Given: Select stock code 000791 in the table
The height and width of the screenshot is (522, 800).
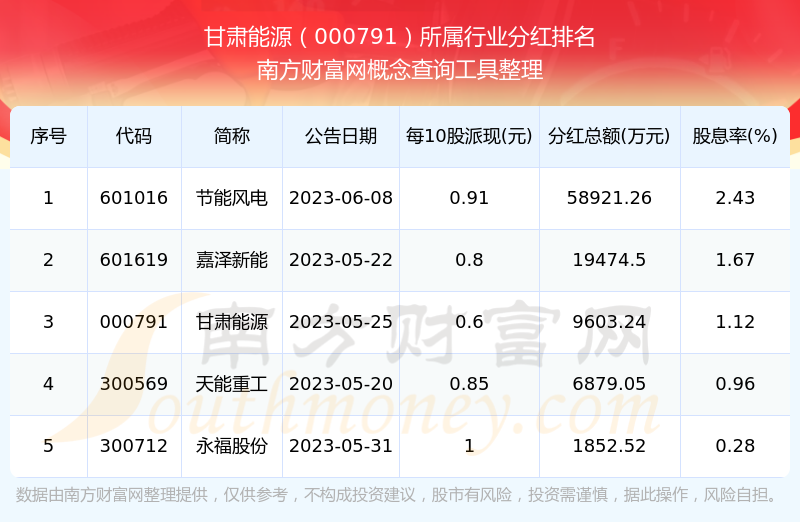Looking at the screenshot, I should (x=134, y=322).
